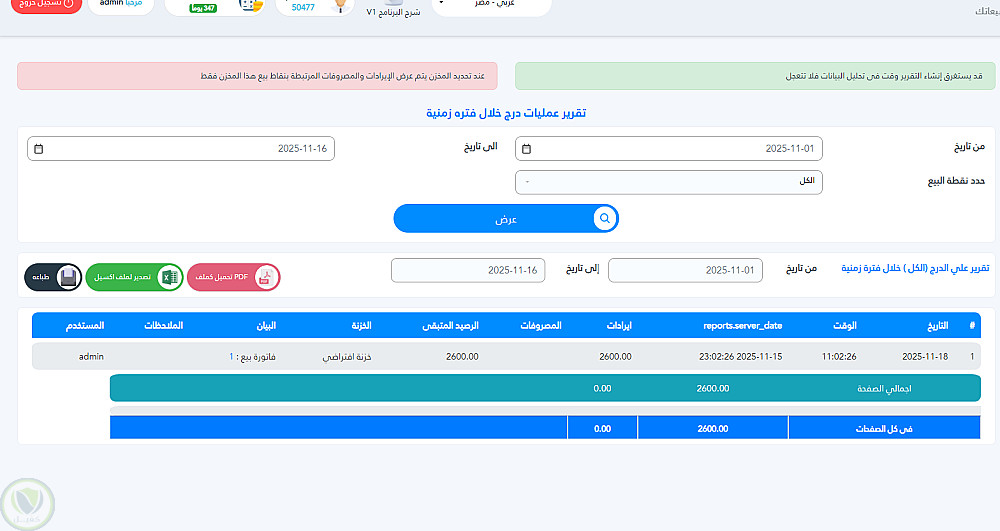The image size is (1000, 531).
Task: Click the red notice about store selection
Action: (x=257, y=76)
